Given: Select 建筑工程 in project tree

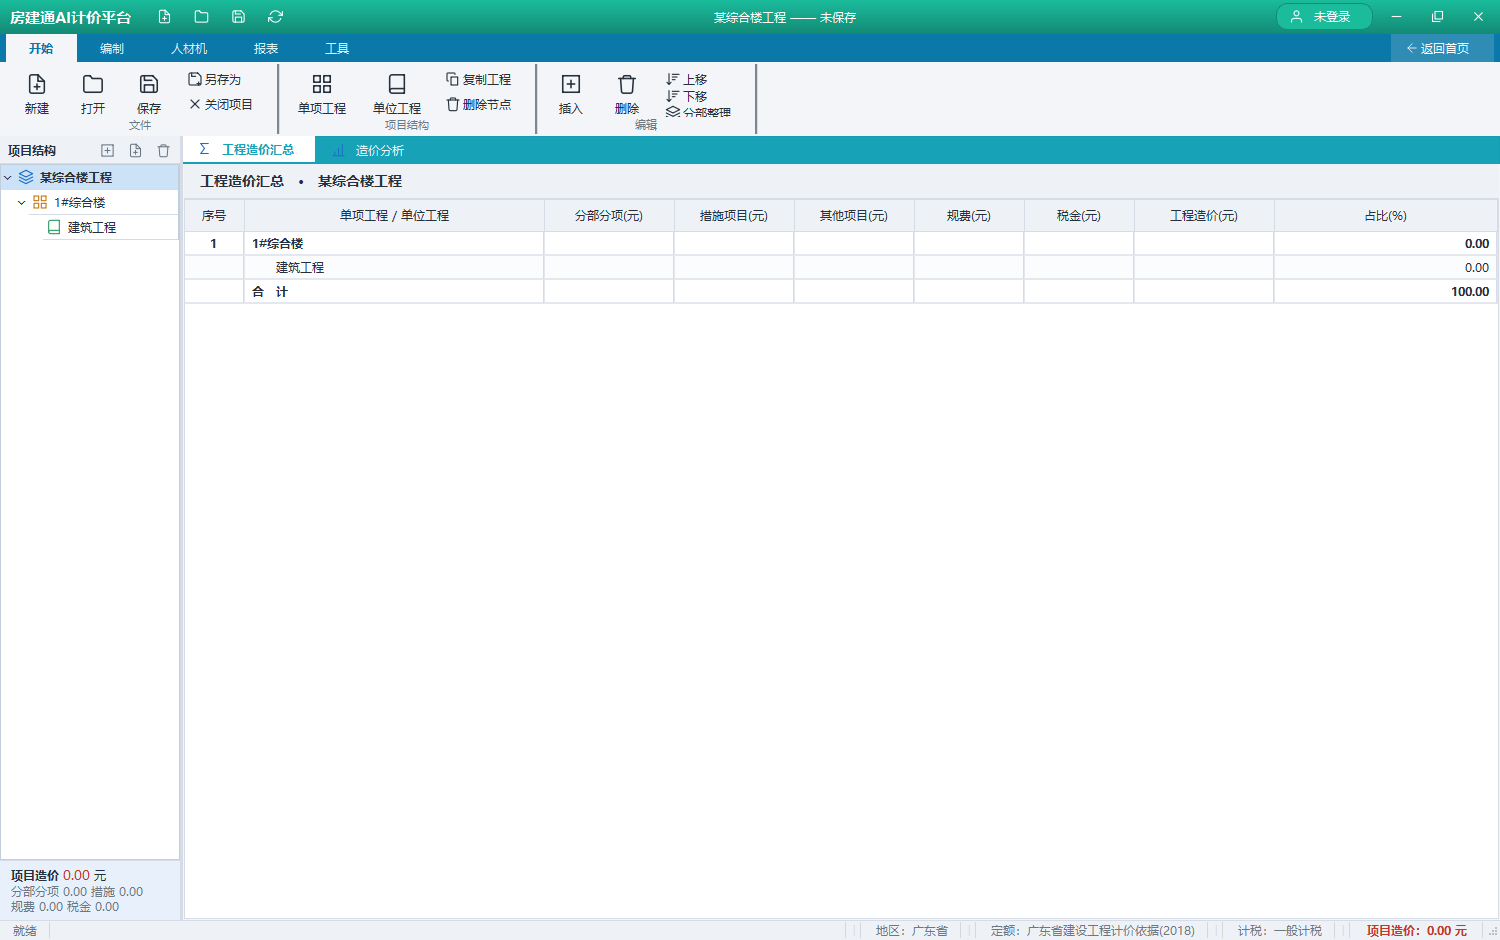Looking at the screenshot, I should coord(92,227).
